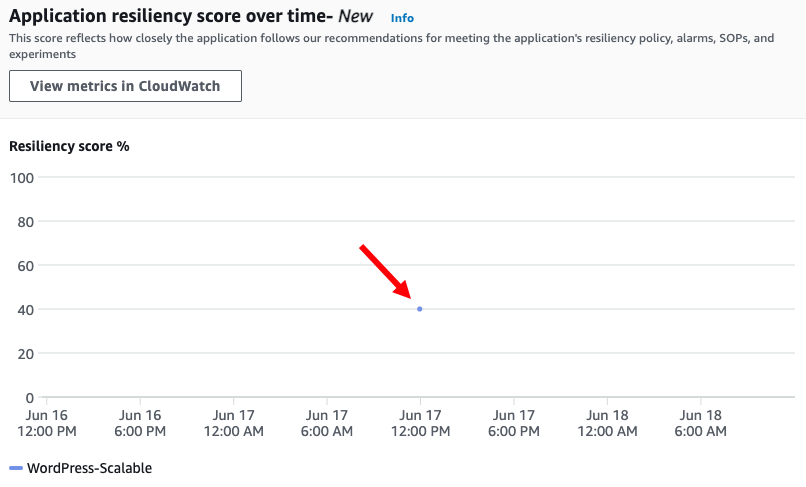Image resolution: width=806 pixels, height=487 pixels.
Task: Open the Info link beside the title
Action: pos(402,18)
